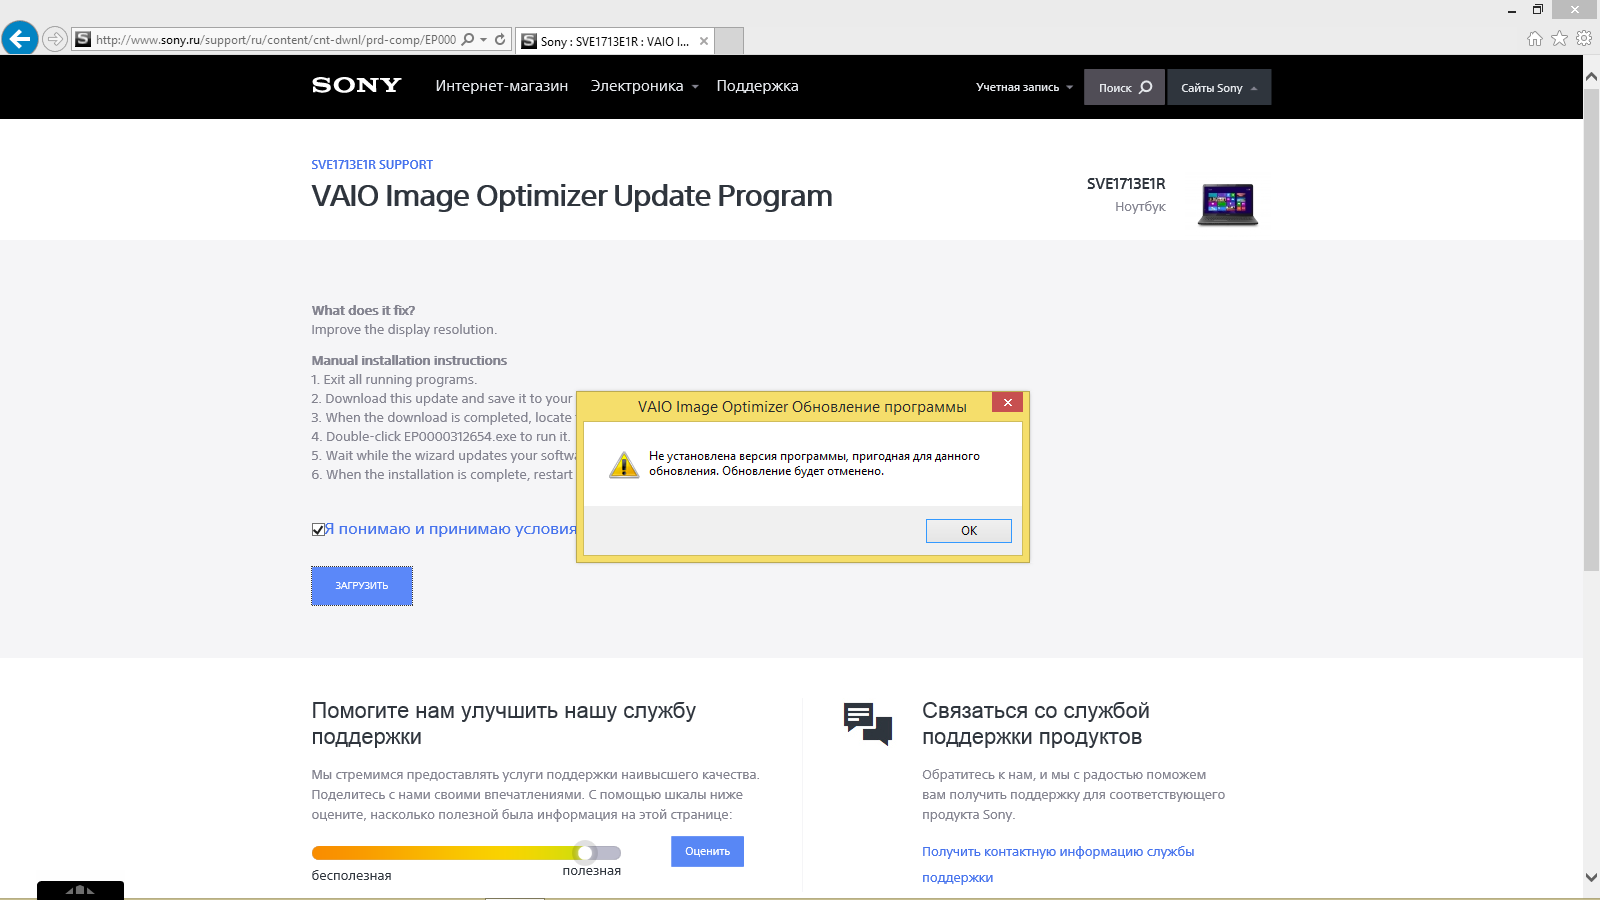Click OK in the VAIO update dialog
The width and height of the screenshot is (1600, 900).
968,531
